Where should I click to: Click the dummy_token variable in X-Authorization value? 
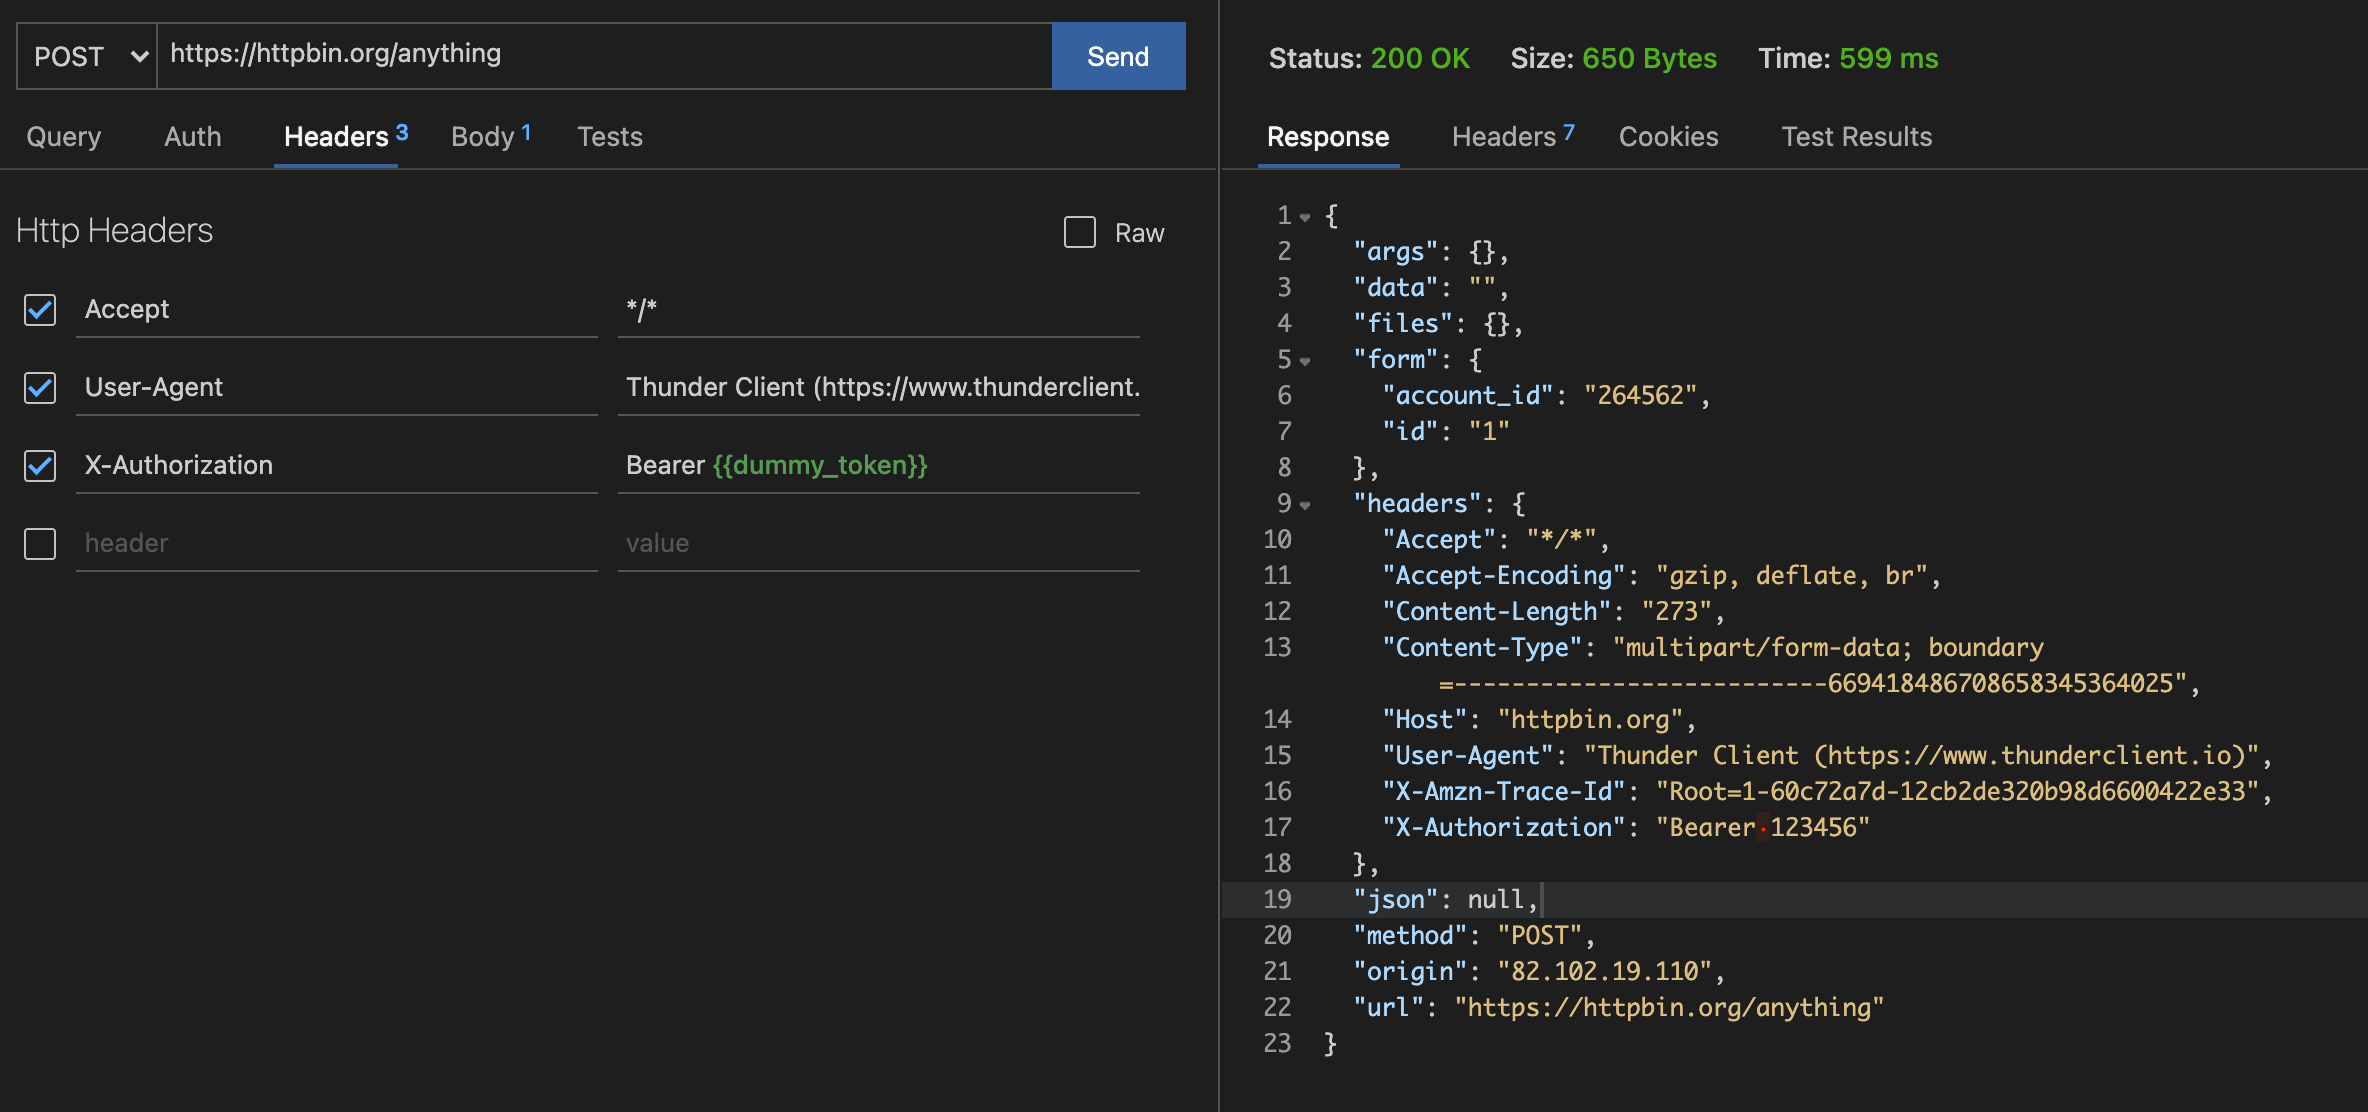(821, 465)
